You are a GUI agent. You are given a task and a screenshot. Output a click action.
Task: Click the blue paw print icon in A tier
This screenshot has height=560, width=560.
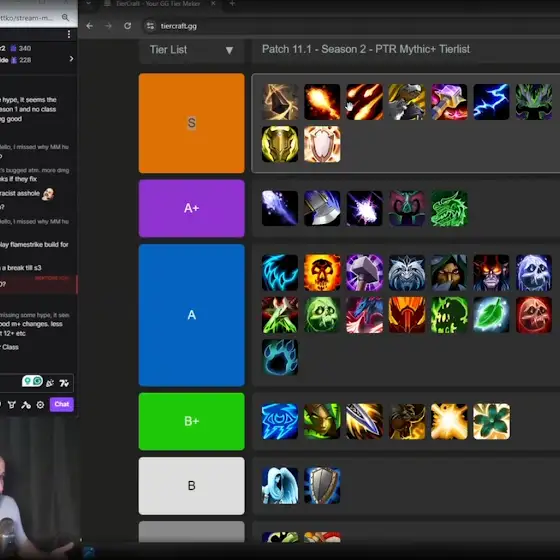coord(280,357)
